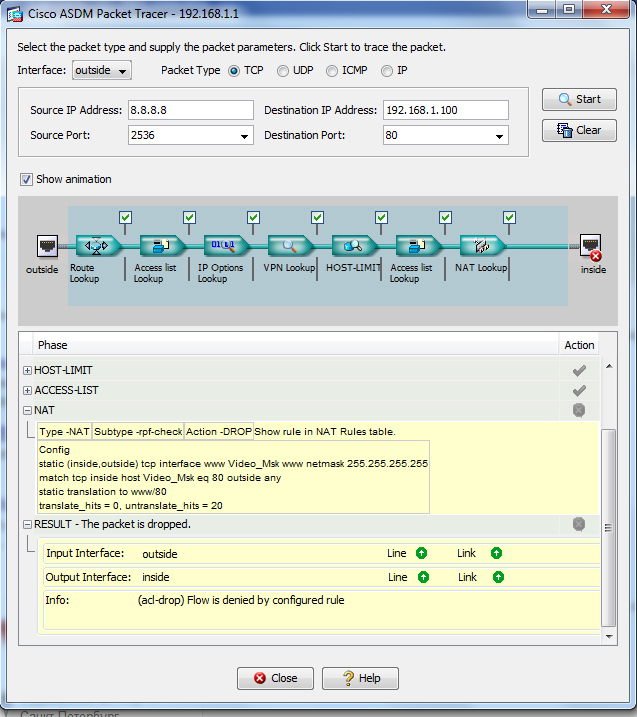Click the first Access list Lookup phase icon
This screenshot has width=637, height=717.
[x=162, y=246]
